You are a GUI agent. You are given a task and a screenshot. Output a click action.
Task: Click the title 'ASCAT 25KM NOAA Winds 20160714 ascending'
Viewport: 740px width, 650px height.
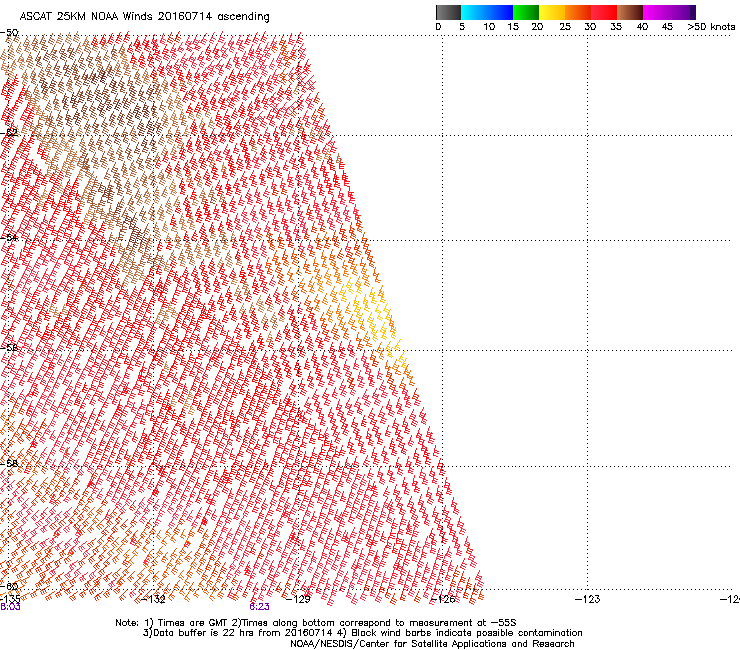[x=144, y=17]
